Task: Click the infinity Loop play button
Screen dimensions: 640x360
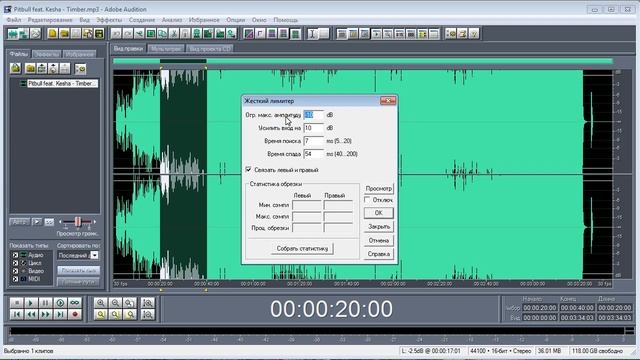Action: point(75,303)
